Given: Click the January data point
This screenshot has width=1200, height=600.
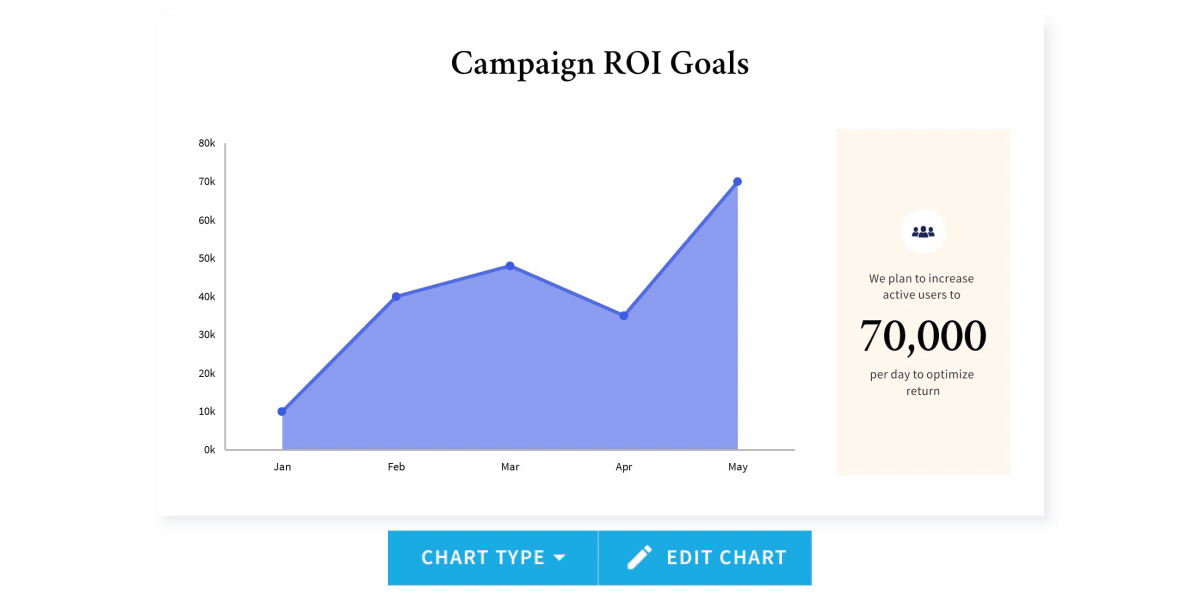Looking at the screenshot, I should click(x=282, y=411).
